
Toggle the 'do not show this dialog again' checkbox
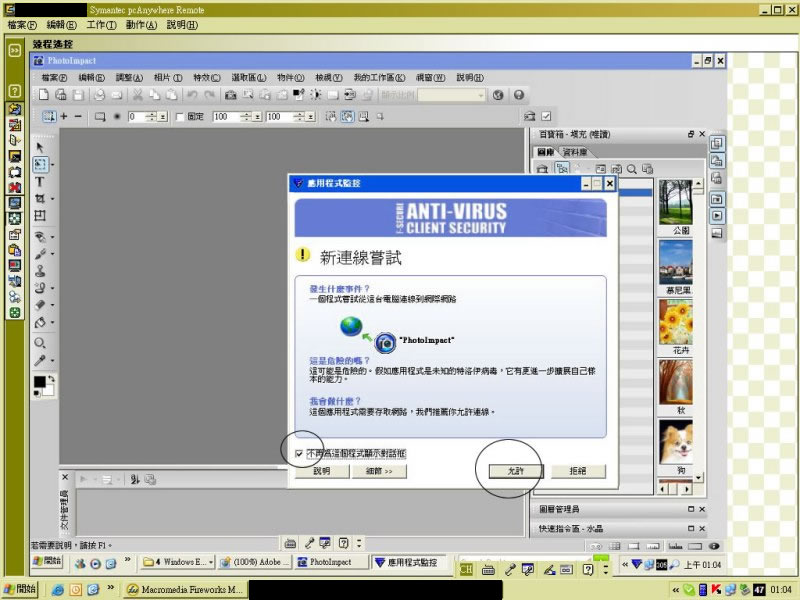(x=299, y=454)
